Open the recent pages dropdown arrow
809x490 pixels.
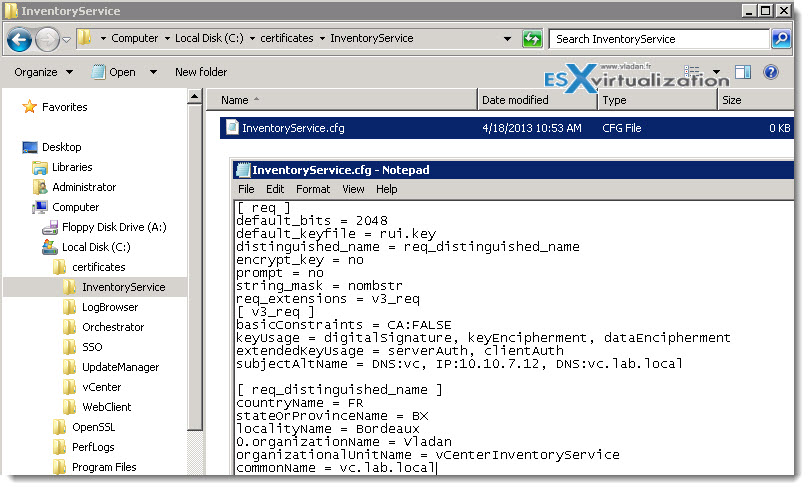coord(67,40)
